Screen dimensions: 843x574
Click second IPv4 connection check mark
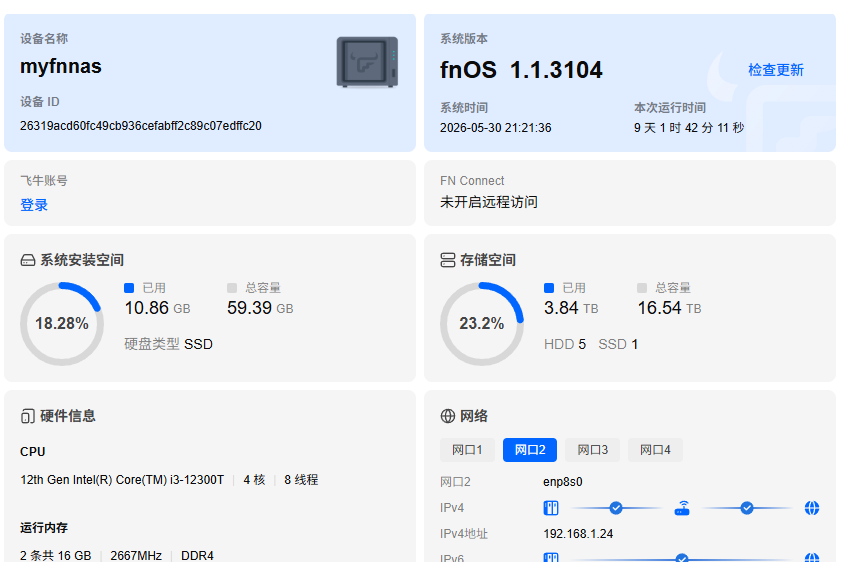pos(747,508)
